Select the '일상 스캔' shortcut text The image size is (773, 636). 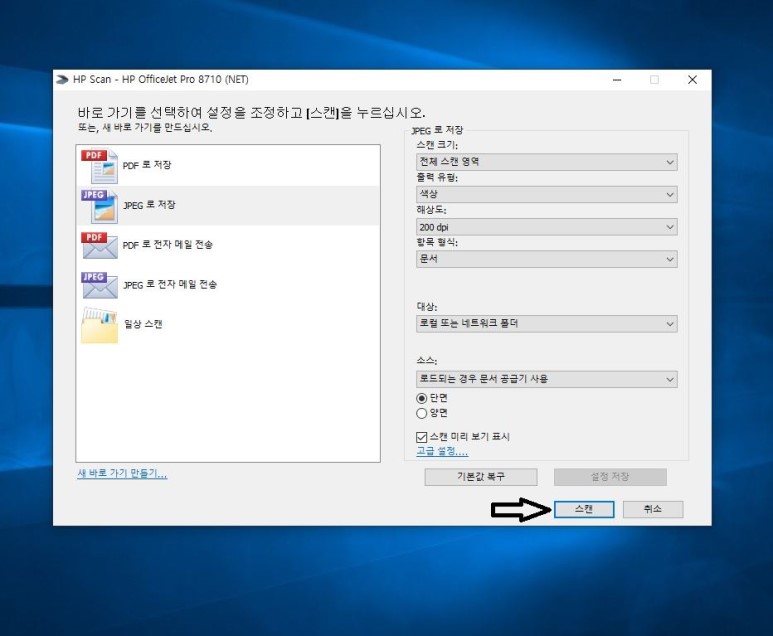[x=143, y=324]
